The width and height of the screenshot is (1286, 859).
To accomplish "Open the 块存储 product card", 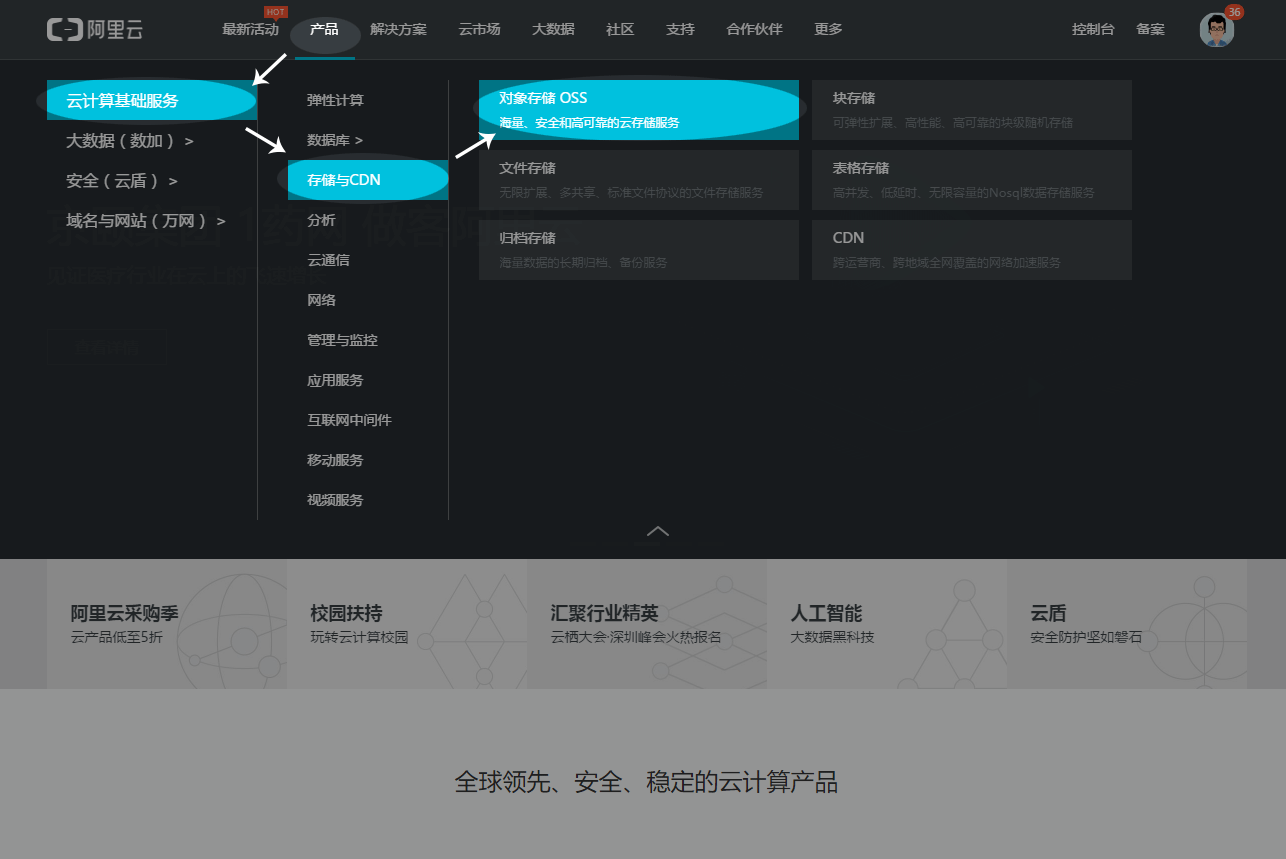I will coord(972,110).
